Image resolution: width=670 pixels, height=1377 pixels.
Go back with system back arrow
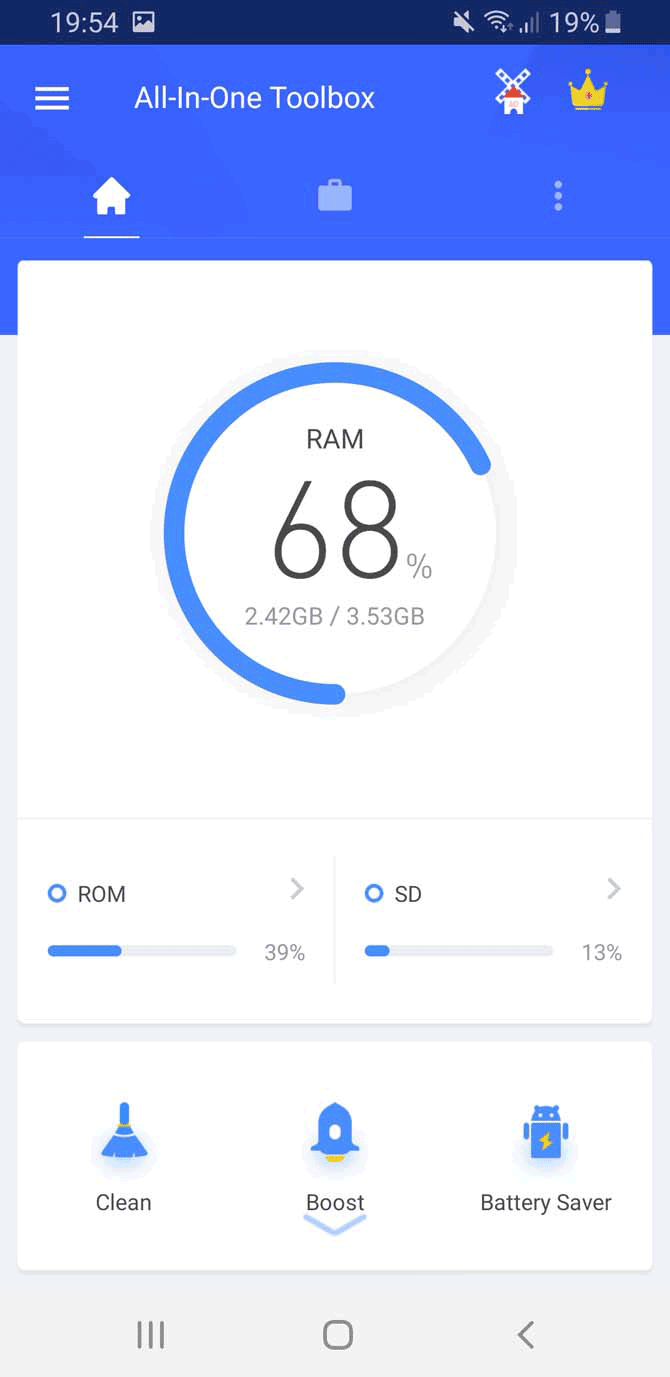[525, 1334]
